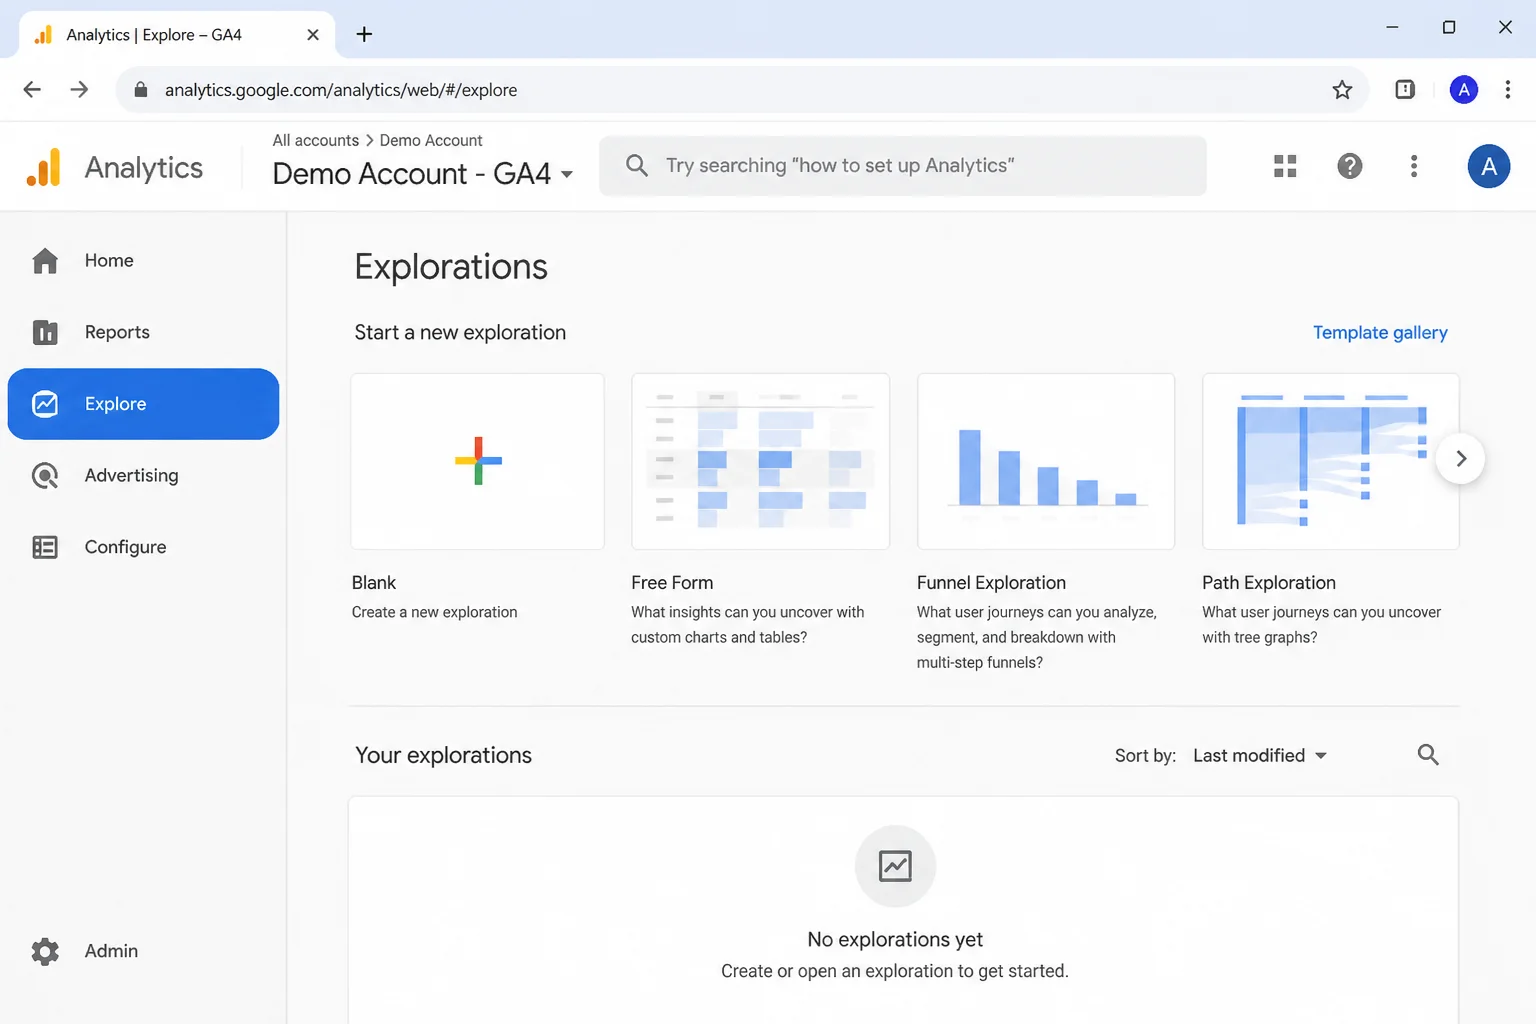Select the Advertising menu item
The height and width of the screenshot is (1024, 1536).
(x=143, y=476)
